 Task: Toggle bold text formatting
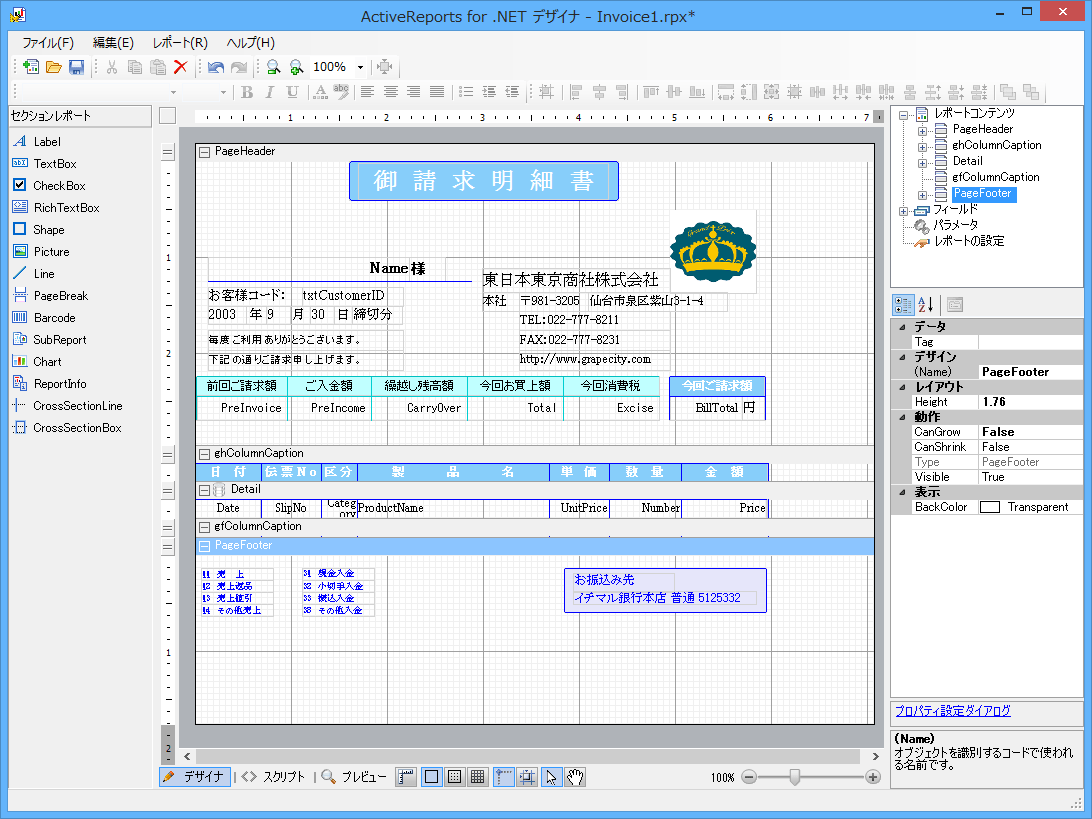pos(246,92)
